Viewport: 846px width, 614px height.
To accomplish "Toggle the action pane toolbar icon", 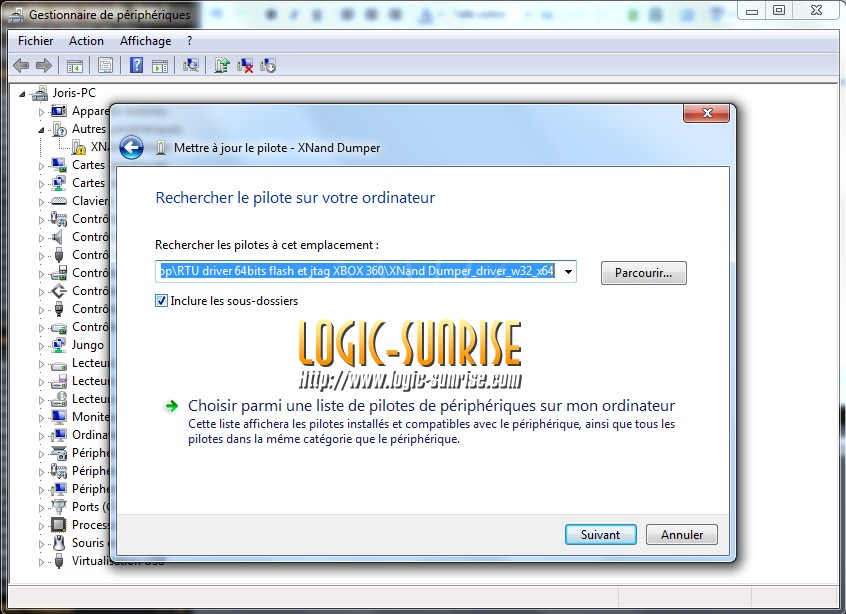I will pyautogui.click(x=160, y=66).
